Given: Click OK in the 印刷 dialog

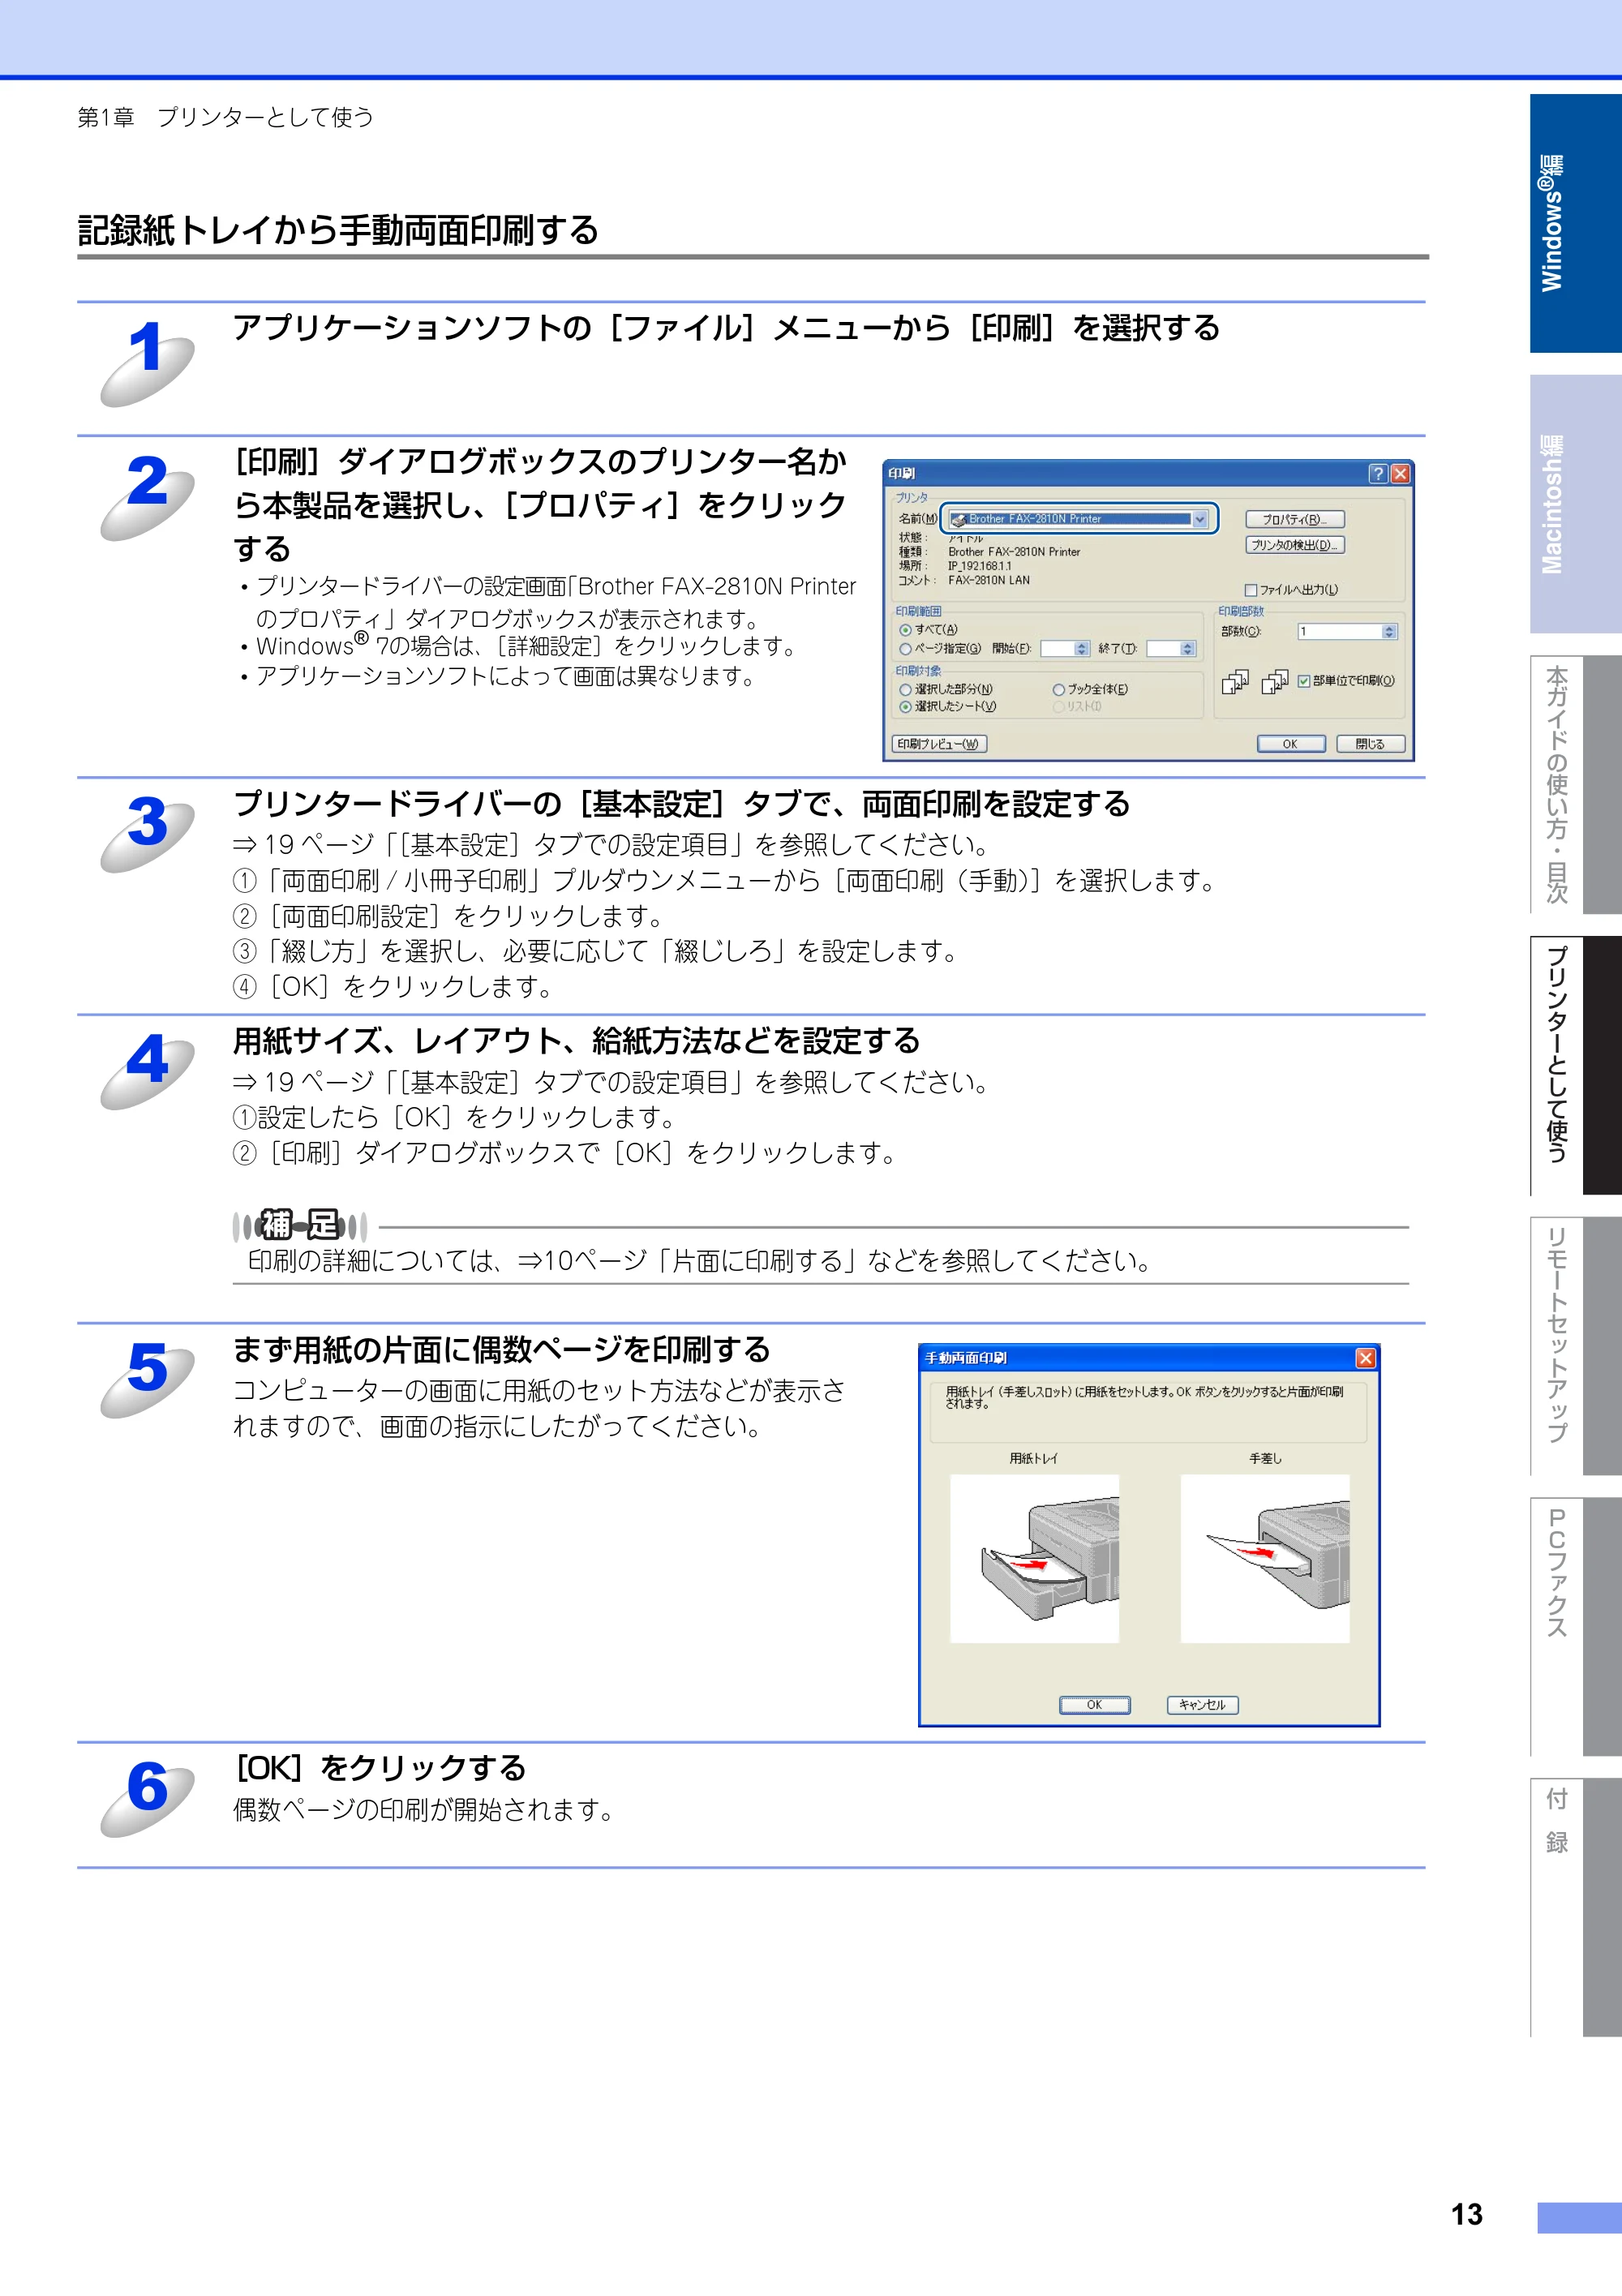Looking at the screenshot, I should pyautogui.click(x=1290, y=744).
